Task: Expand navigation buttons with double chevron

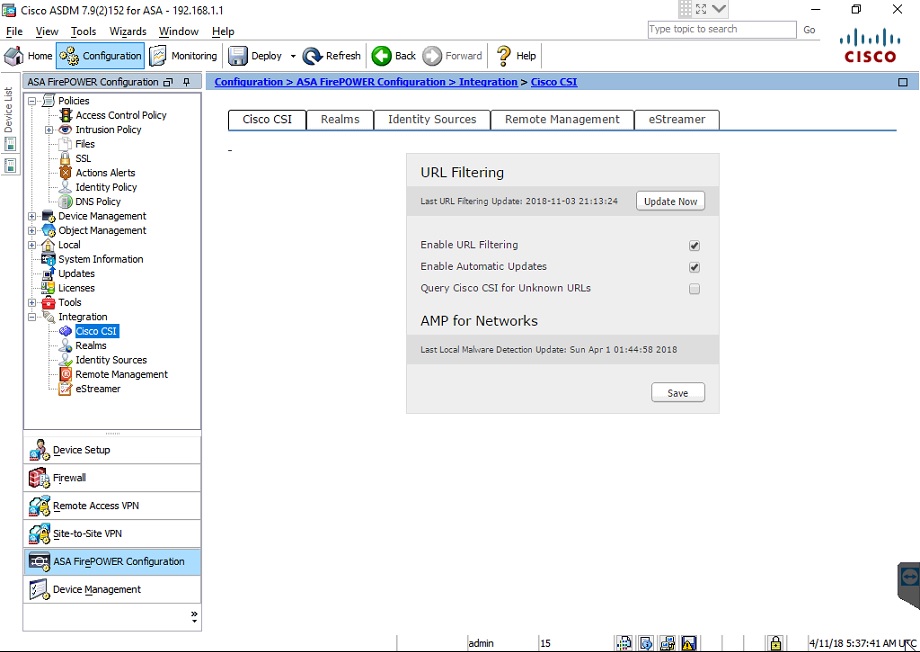Action: click(194, 616)
